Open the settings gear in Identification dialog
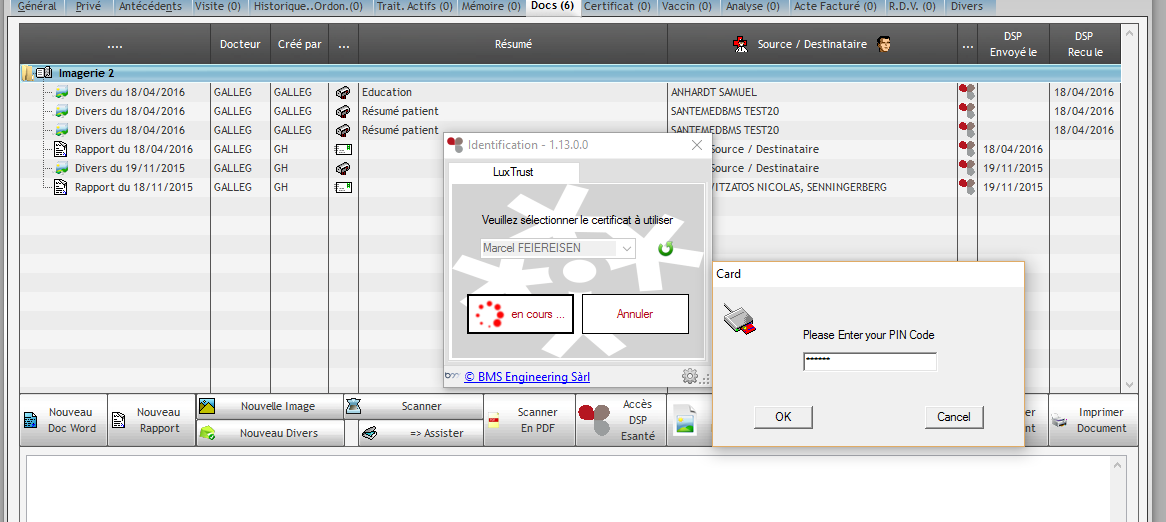The height and width of the screenshot is (522, 1166). pos(689,377)
